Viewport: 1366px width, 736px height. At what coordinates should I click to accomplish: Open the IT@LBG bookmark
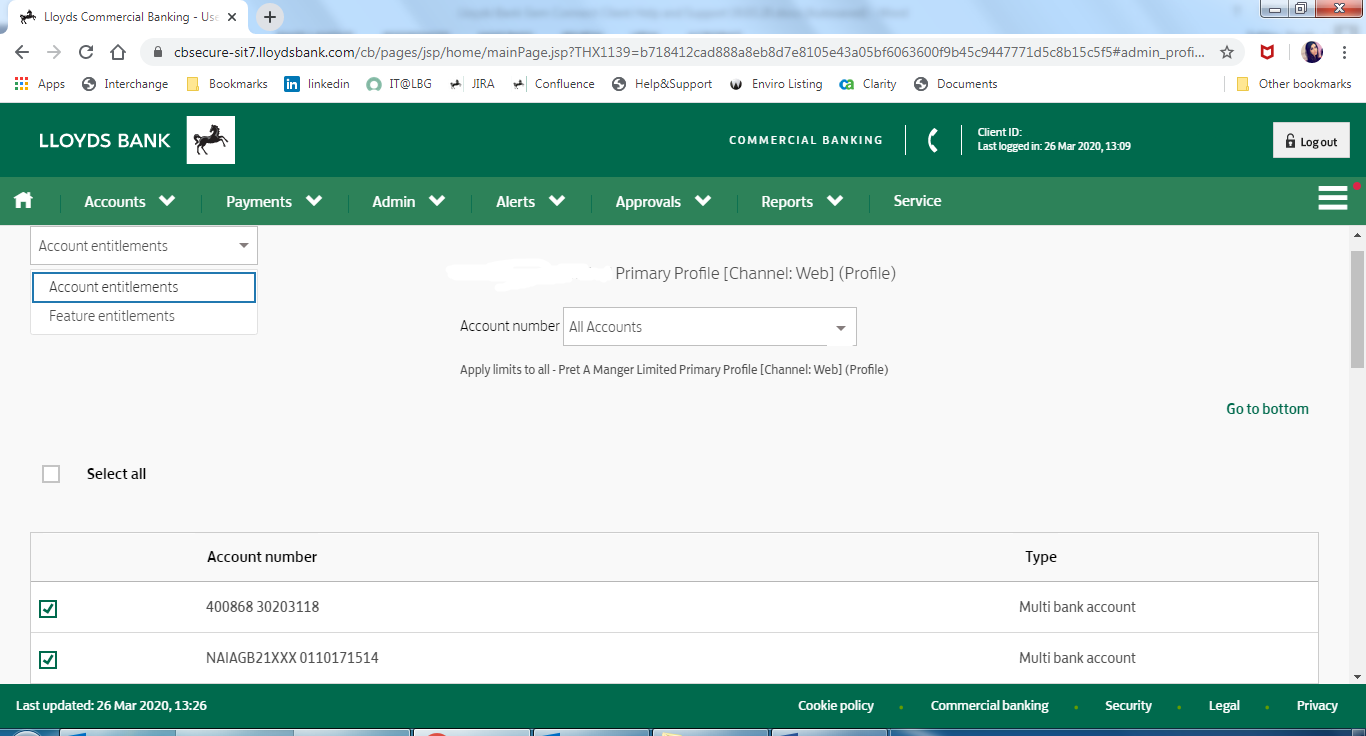[x=399, y=84]
